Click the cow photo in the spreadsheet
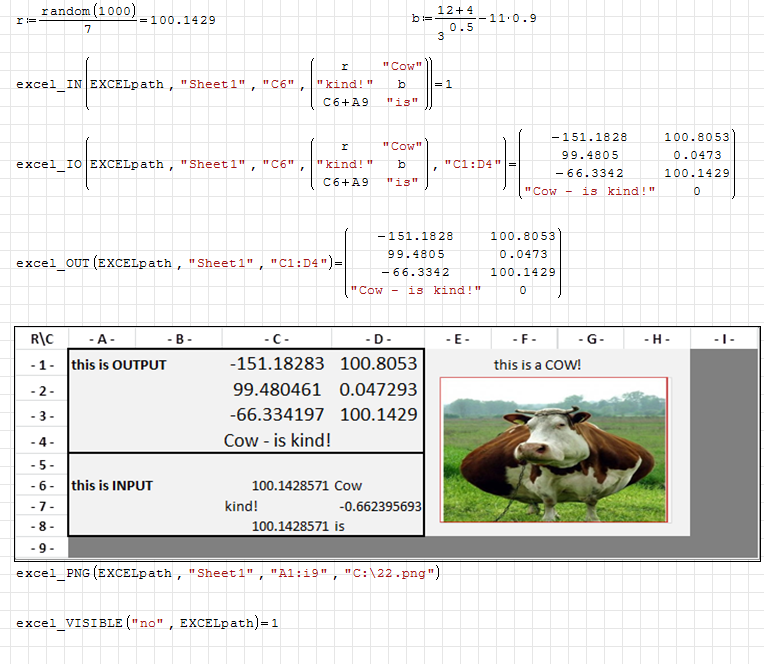This screenshot has height=664, width=764. 554,449
